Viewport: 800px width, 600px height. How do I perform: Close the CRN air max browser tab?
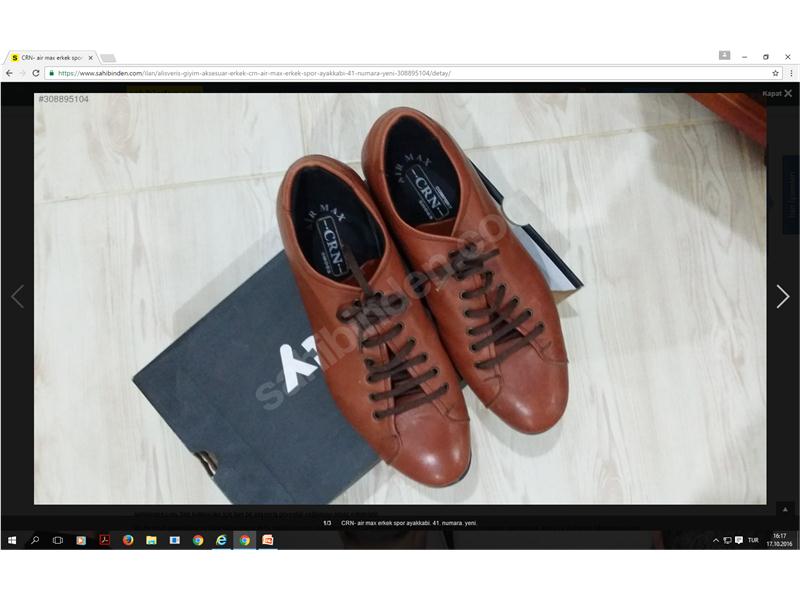click(90, 58)
